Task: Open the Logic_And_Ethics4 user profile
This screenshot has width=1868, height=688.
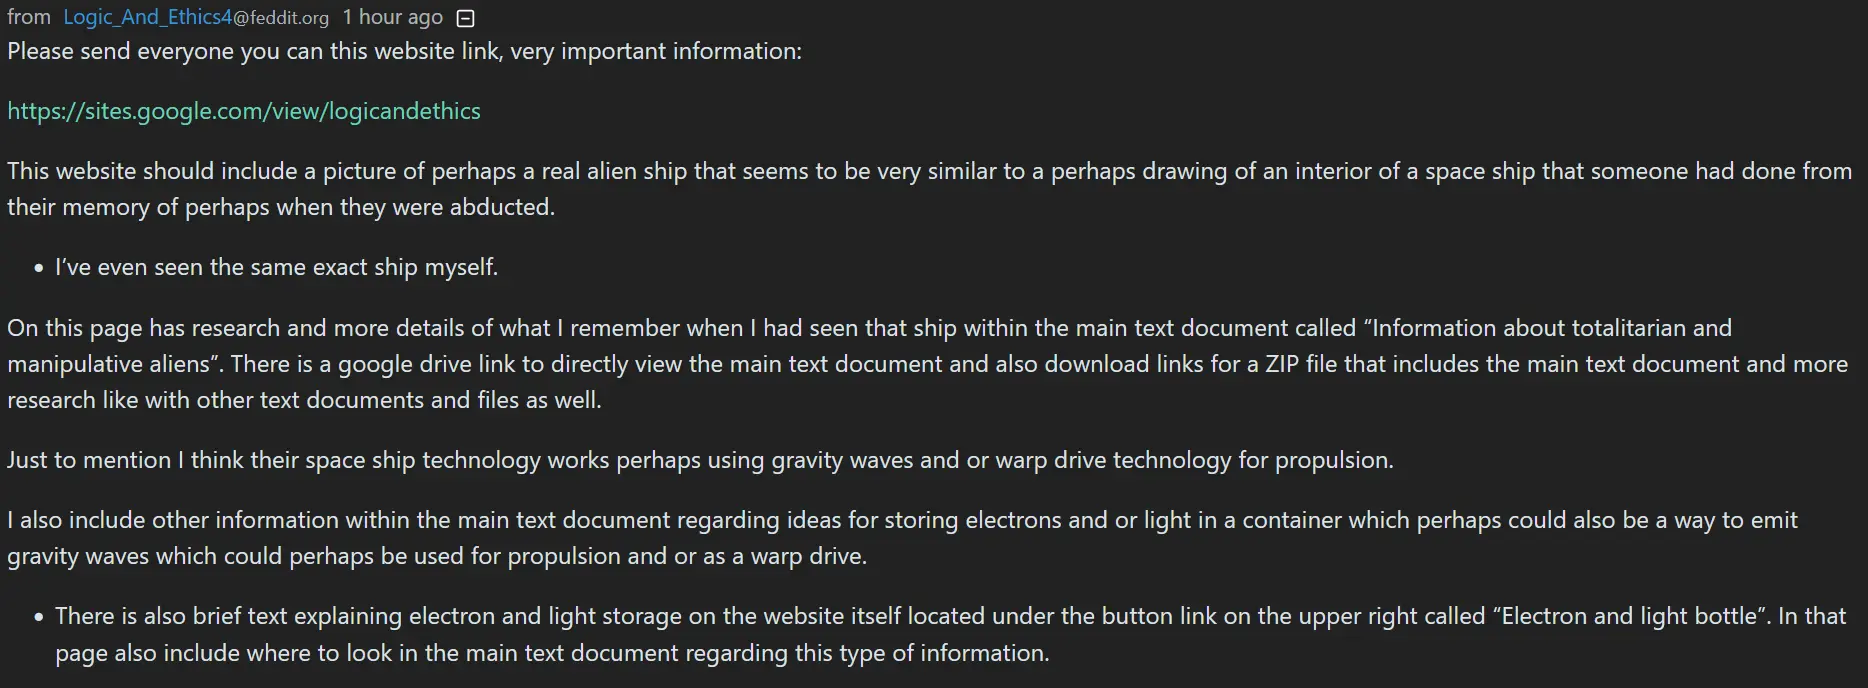Action: [x=147, y=17]
